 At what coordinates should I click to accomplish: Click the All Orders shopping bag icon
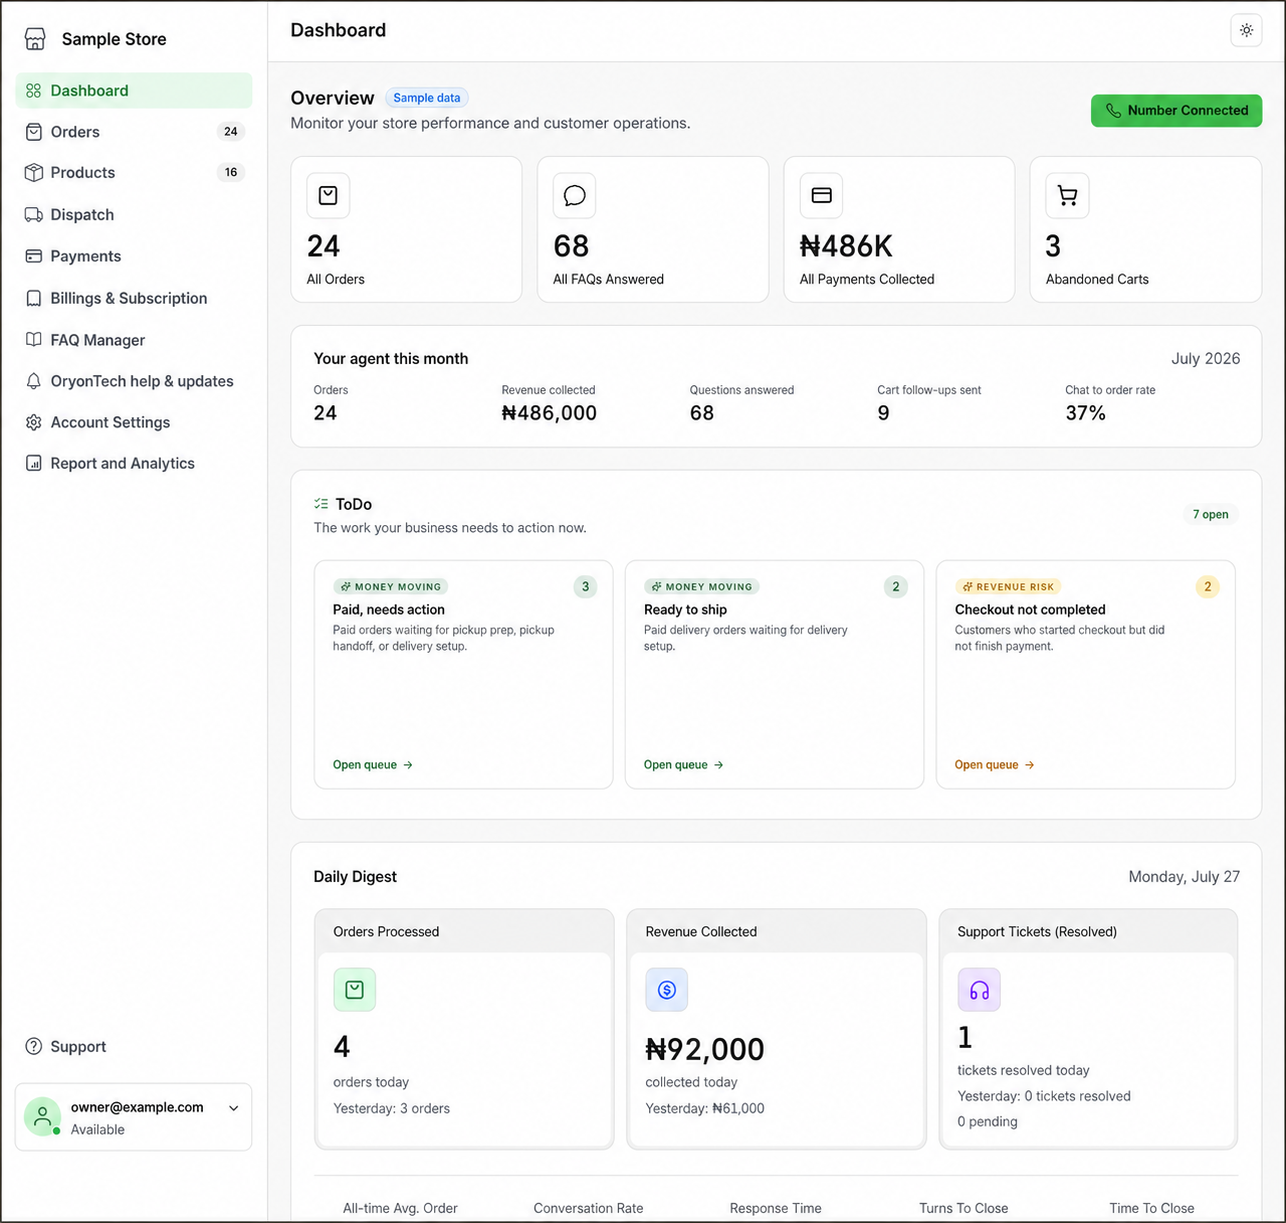(328, 196)
